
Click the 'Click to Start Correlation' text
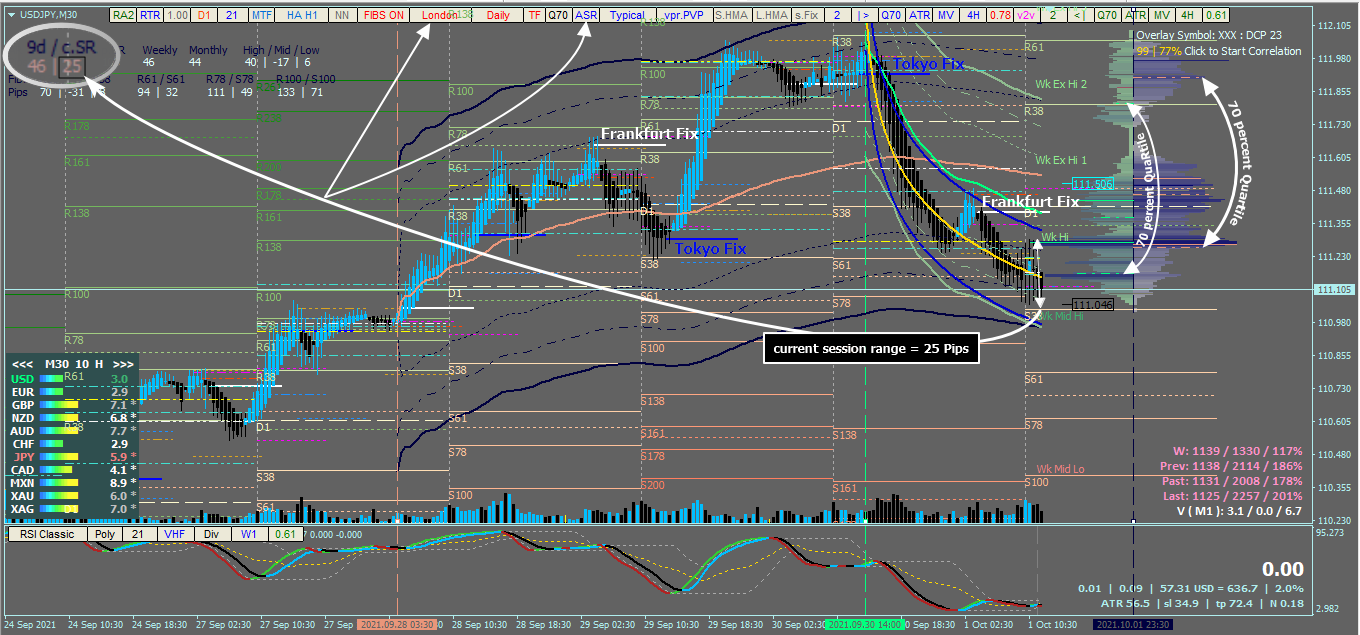pyautogui.click(x=1244, y=51)
